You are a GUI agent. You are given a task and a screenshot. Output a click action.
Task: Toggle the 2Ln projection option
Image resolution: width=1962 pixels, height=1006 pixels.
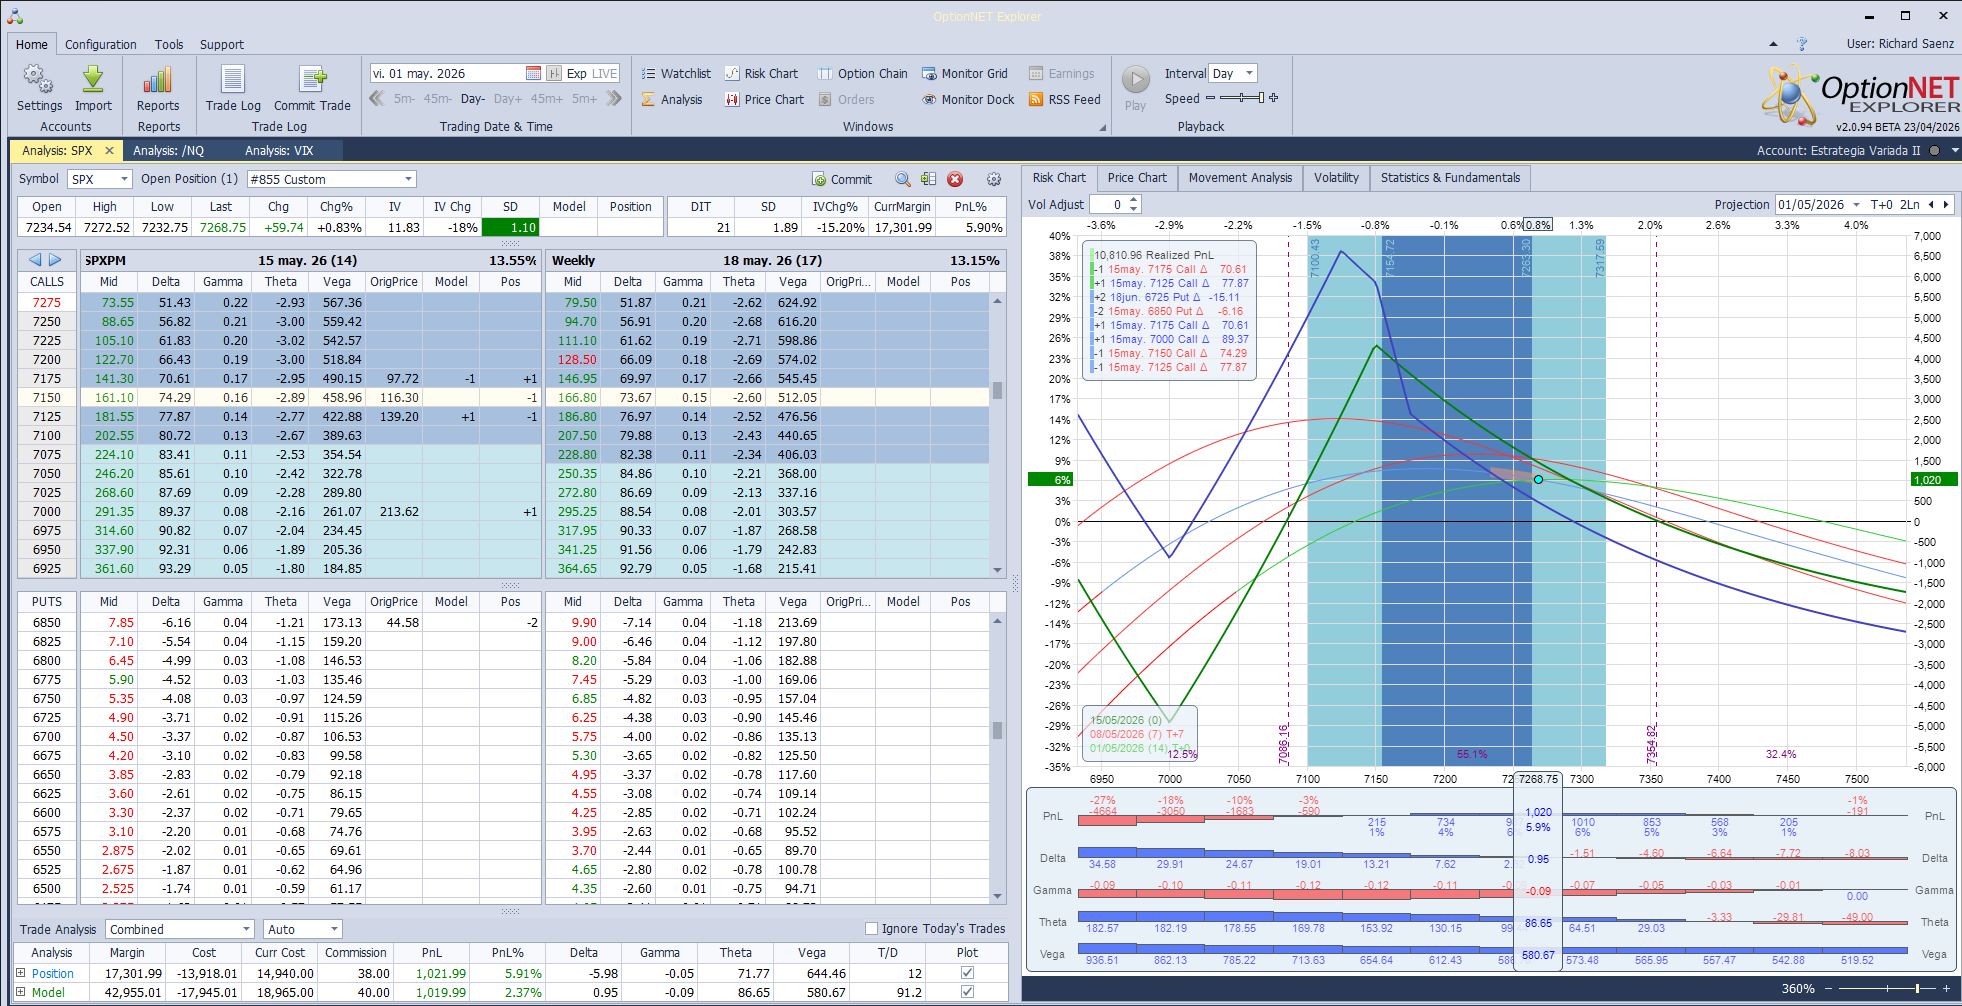pyautogui.click(x=1910, y=204)
